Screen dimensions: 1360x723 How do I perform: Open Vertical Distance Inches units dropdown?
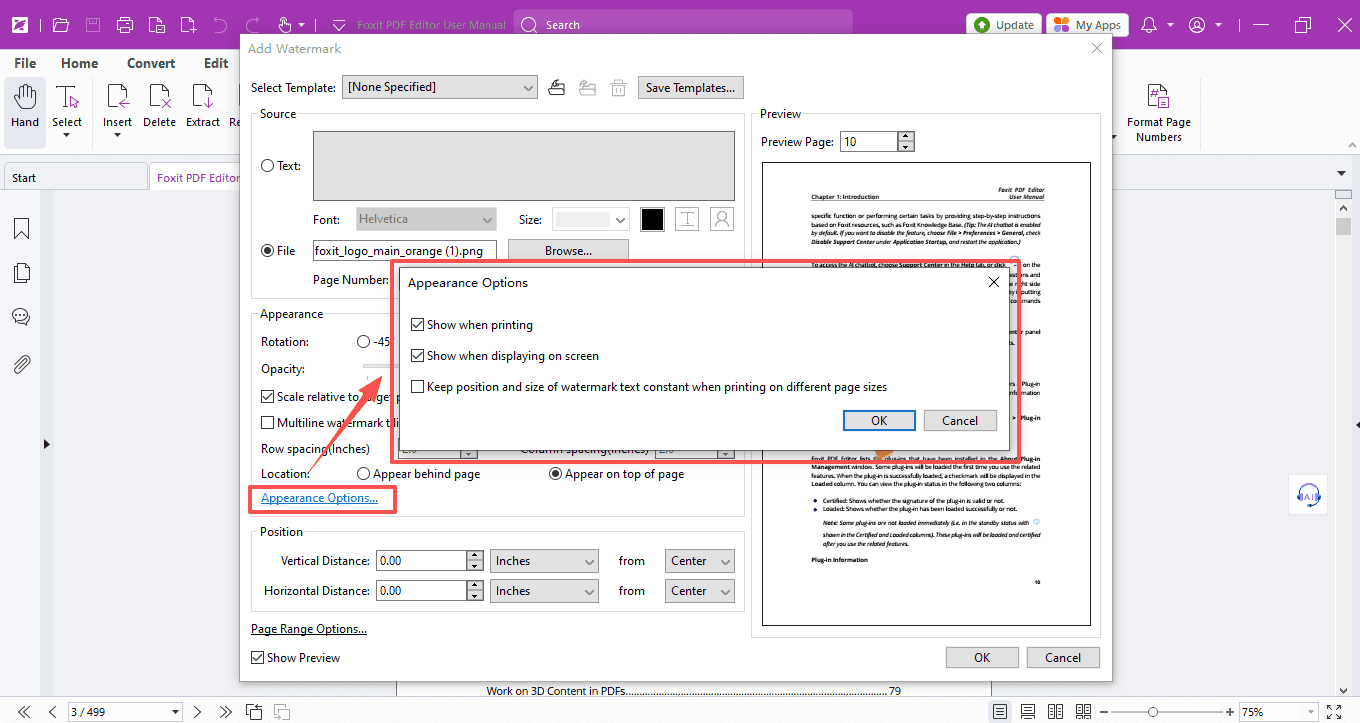544,561
